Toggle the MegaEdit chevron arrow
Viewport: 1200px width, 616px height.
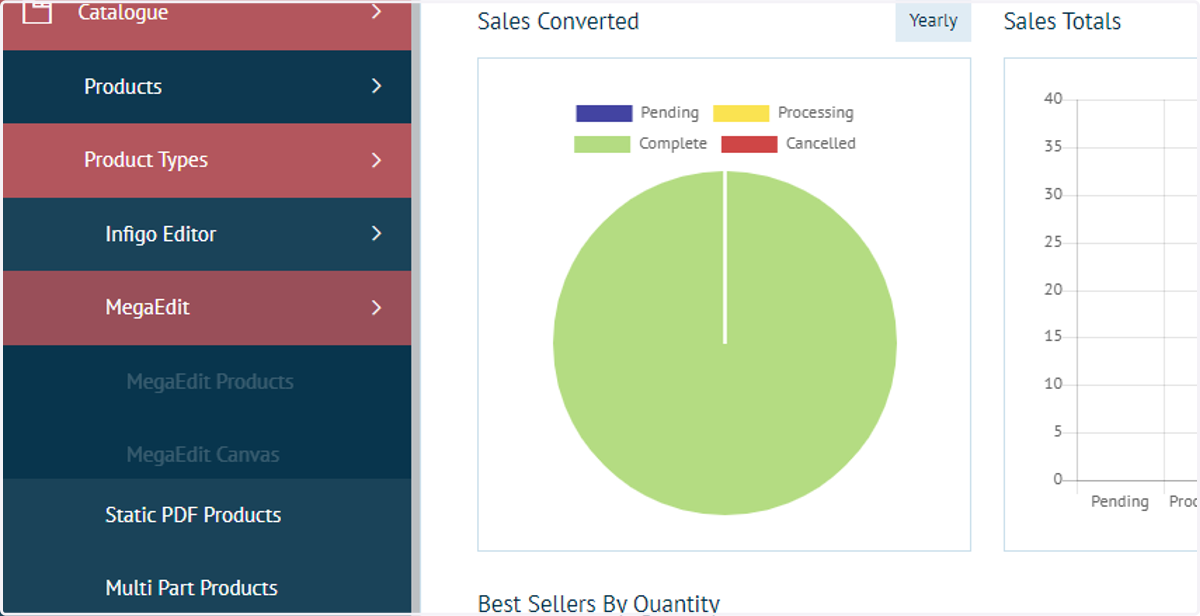(376, 308)
